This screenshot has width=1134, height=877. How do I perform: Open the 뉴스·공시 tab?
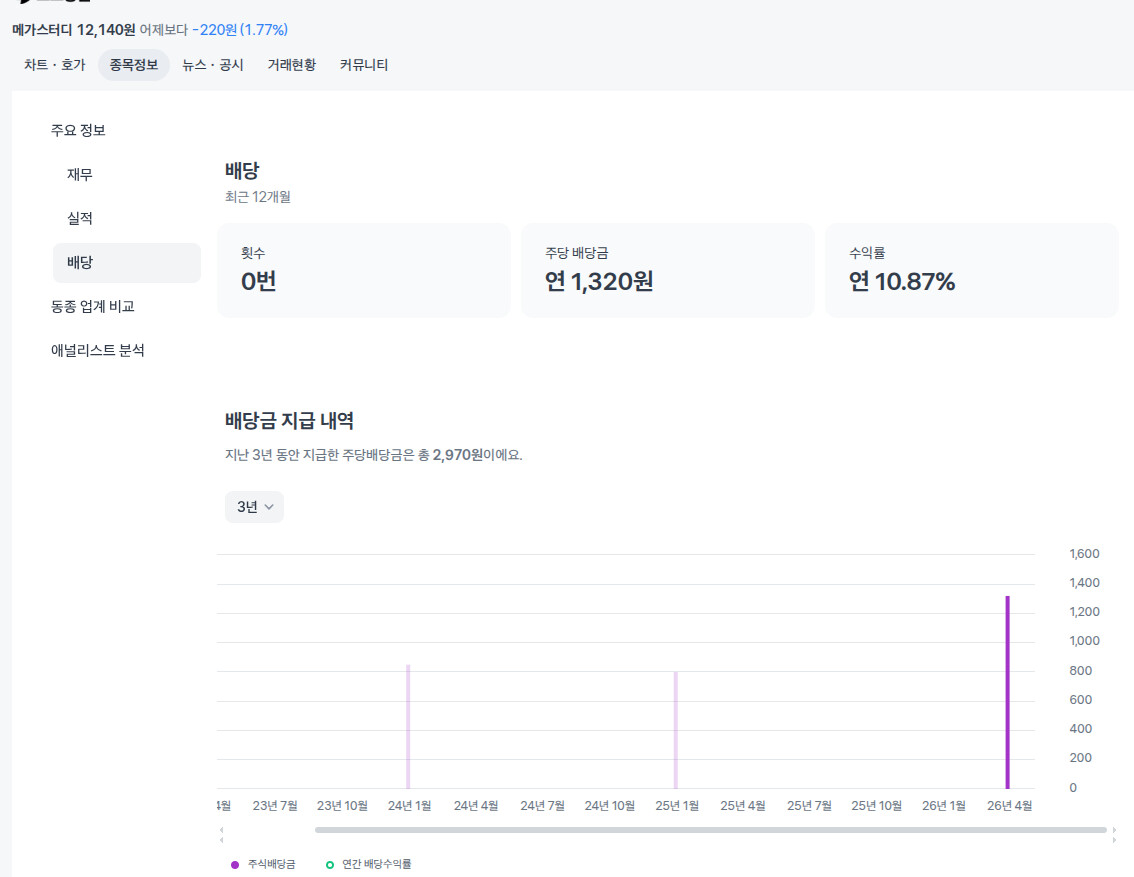[212, 65]
